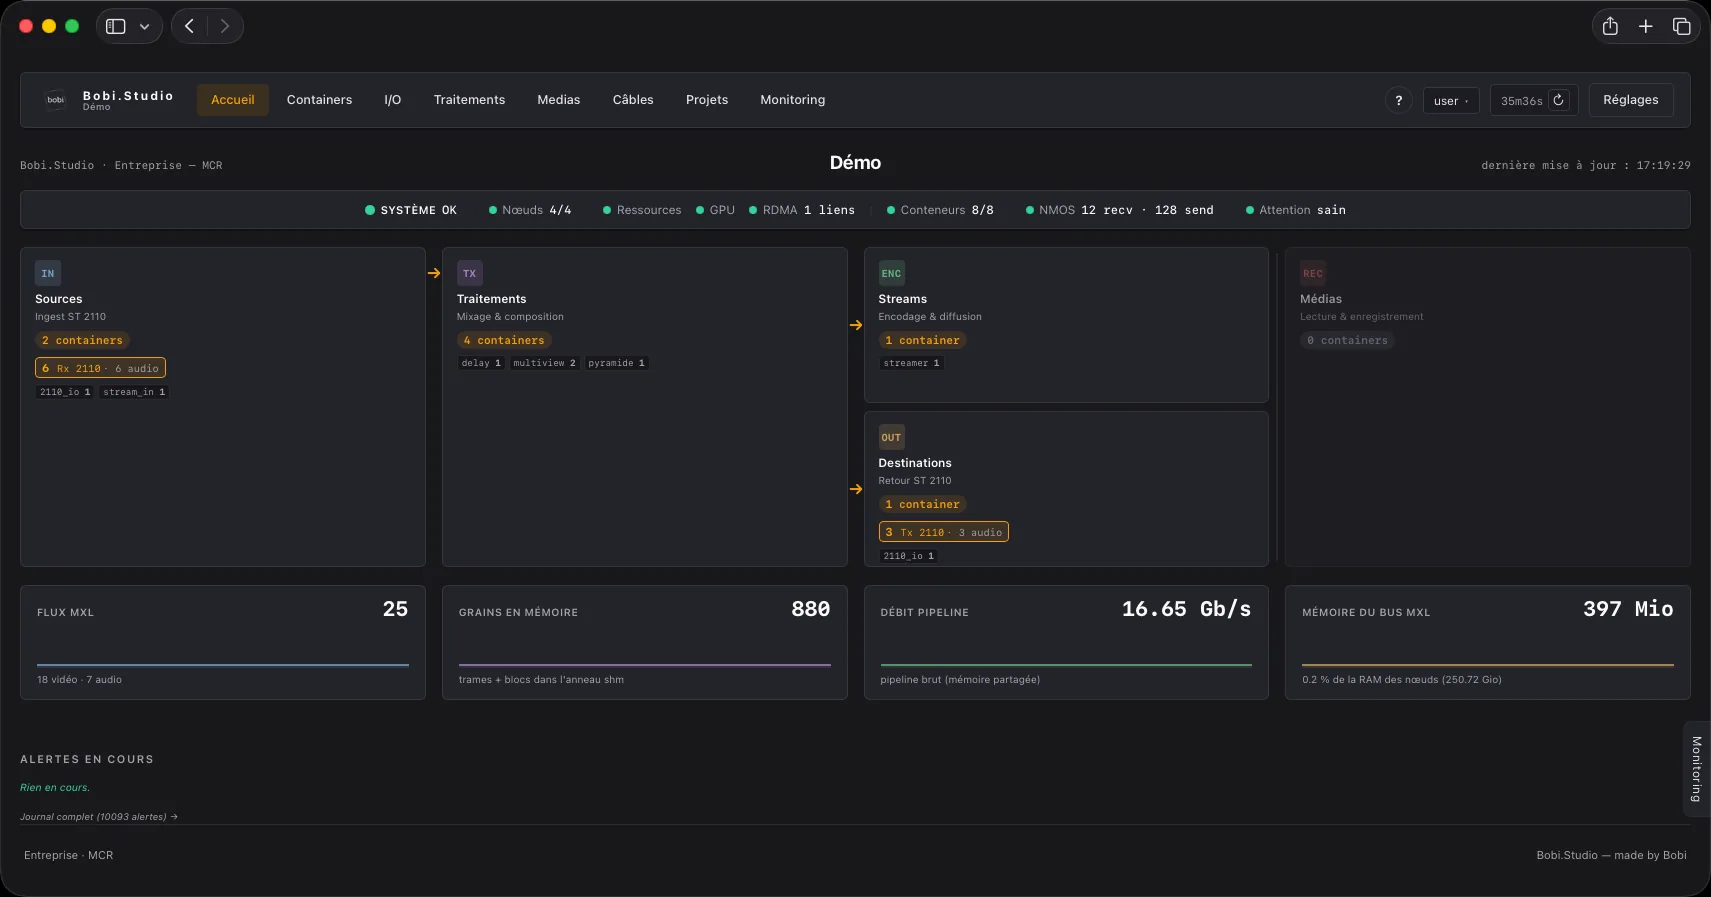Click the 4 containers badge in Traitements
Screen dimensions: 1711x897
pyautogui.click(x=504, y=340)
